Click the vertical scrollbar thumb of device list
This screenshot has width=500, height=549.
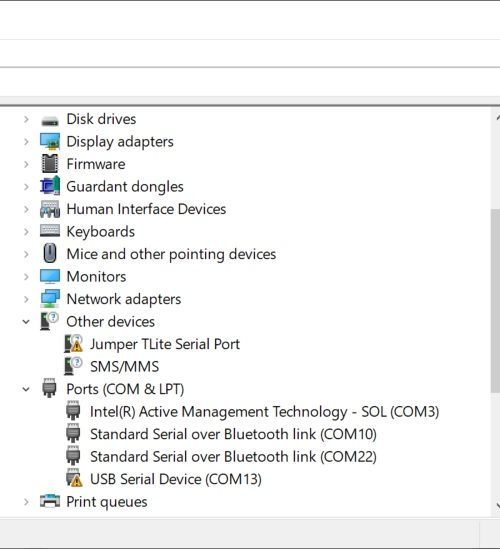click(495, 301)
